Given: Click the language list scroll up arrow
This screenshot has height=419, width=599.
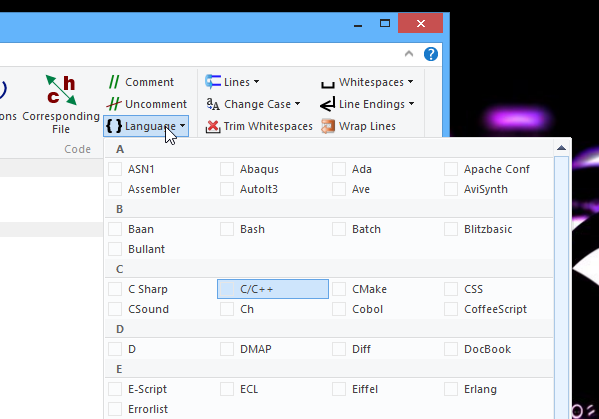Looking at the screenshot, I should pos(561,148).
